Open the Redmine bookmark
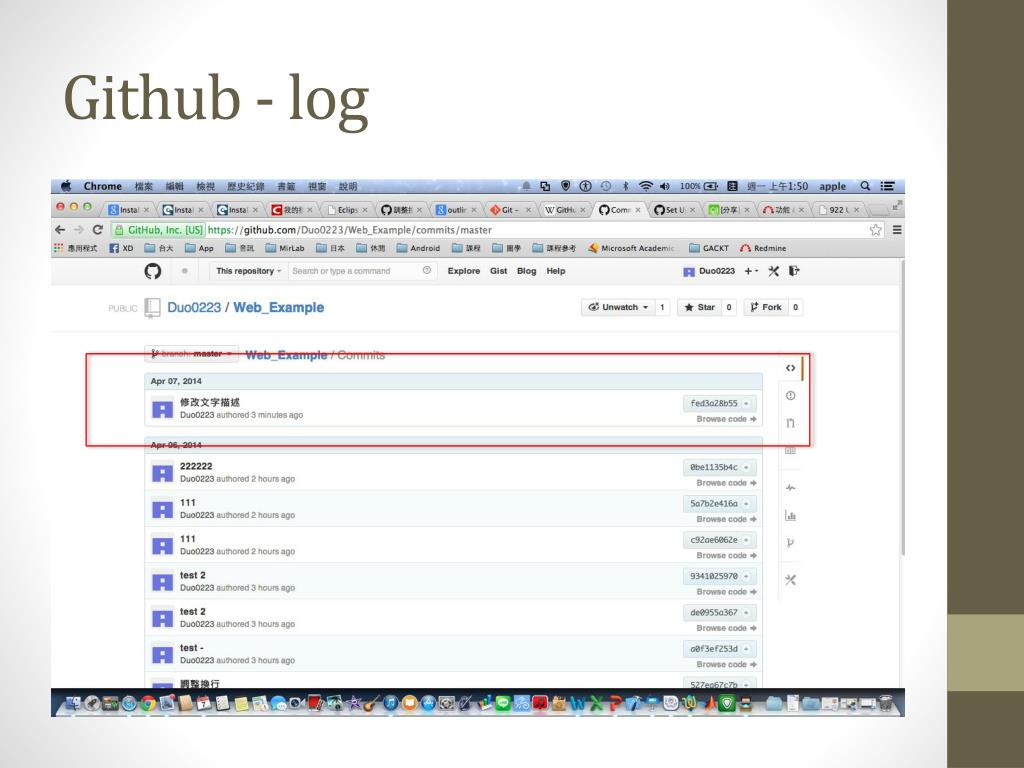This screenshot has width=1024, height=768. [x=763, y=248]
